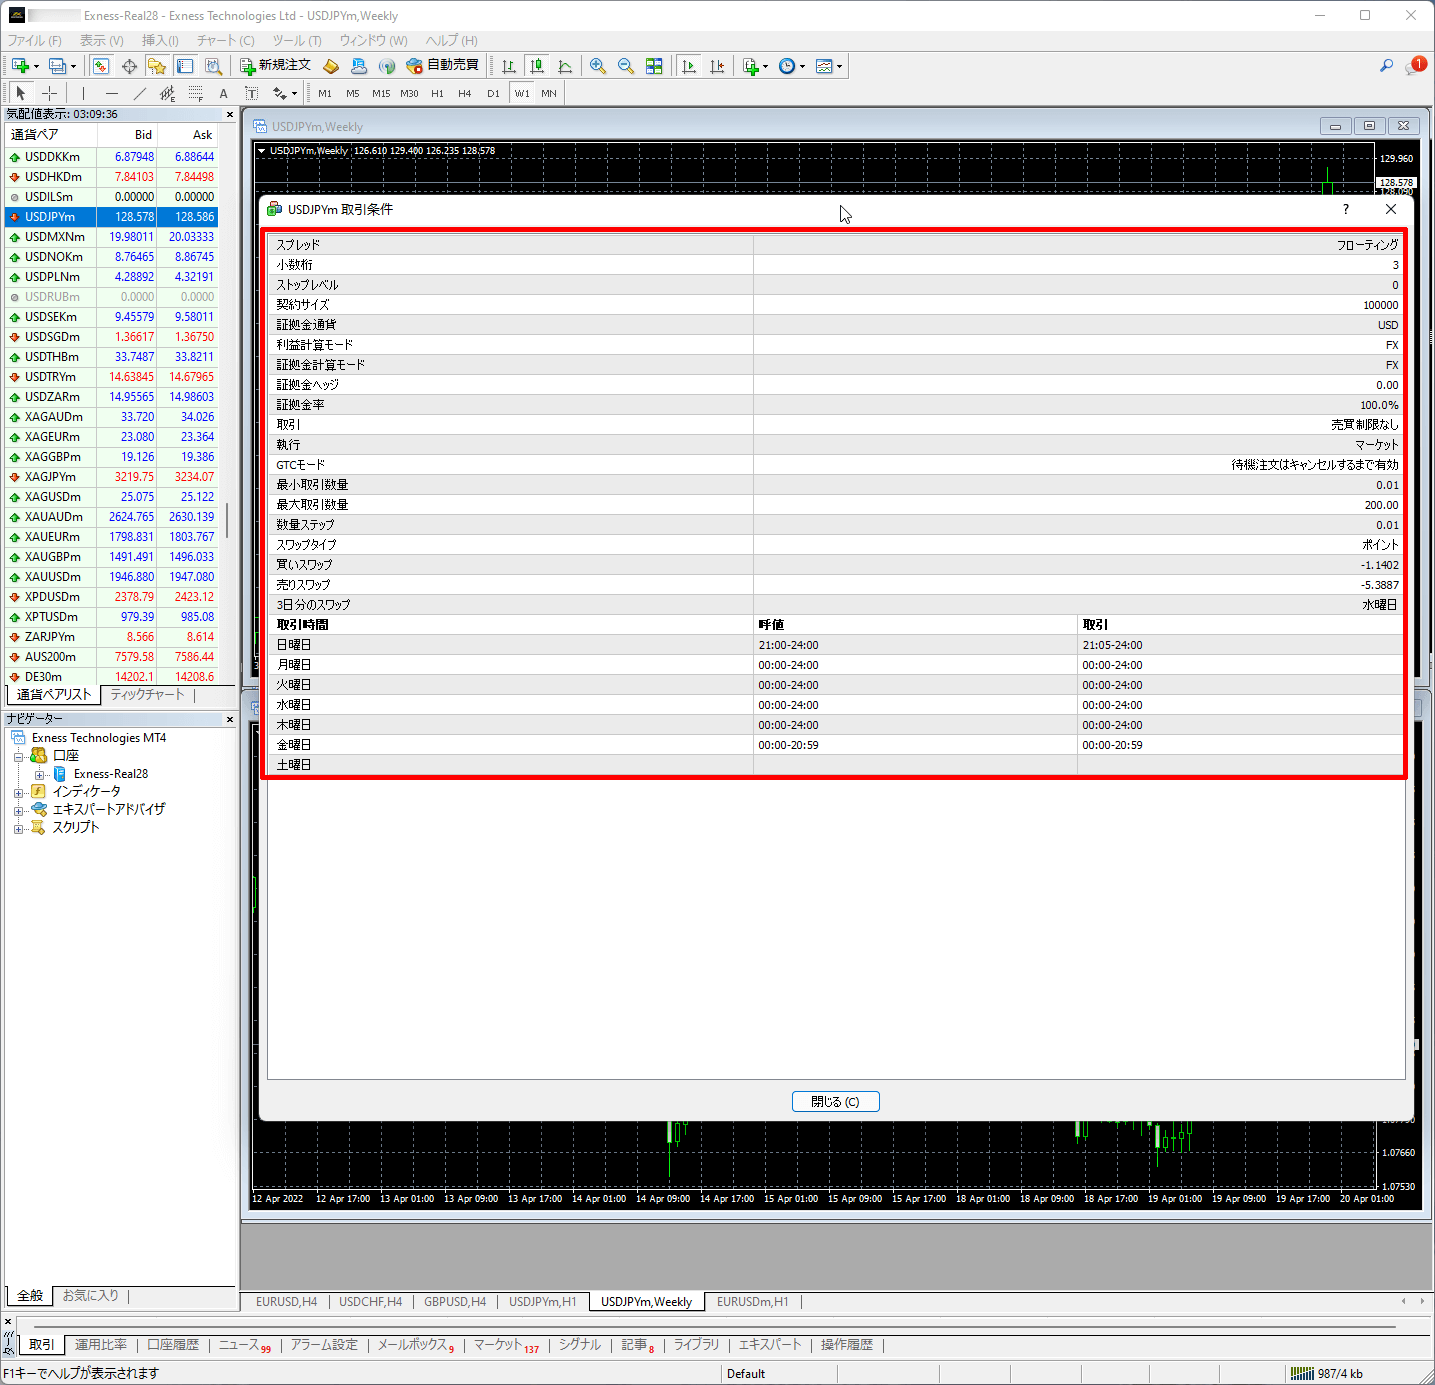The height and width of the screenshot is (1385, 1435).
Task: Zoom in on the chart
Action: (x=598, y=66)
